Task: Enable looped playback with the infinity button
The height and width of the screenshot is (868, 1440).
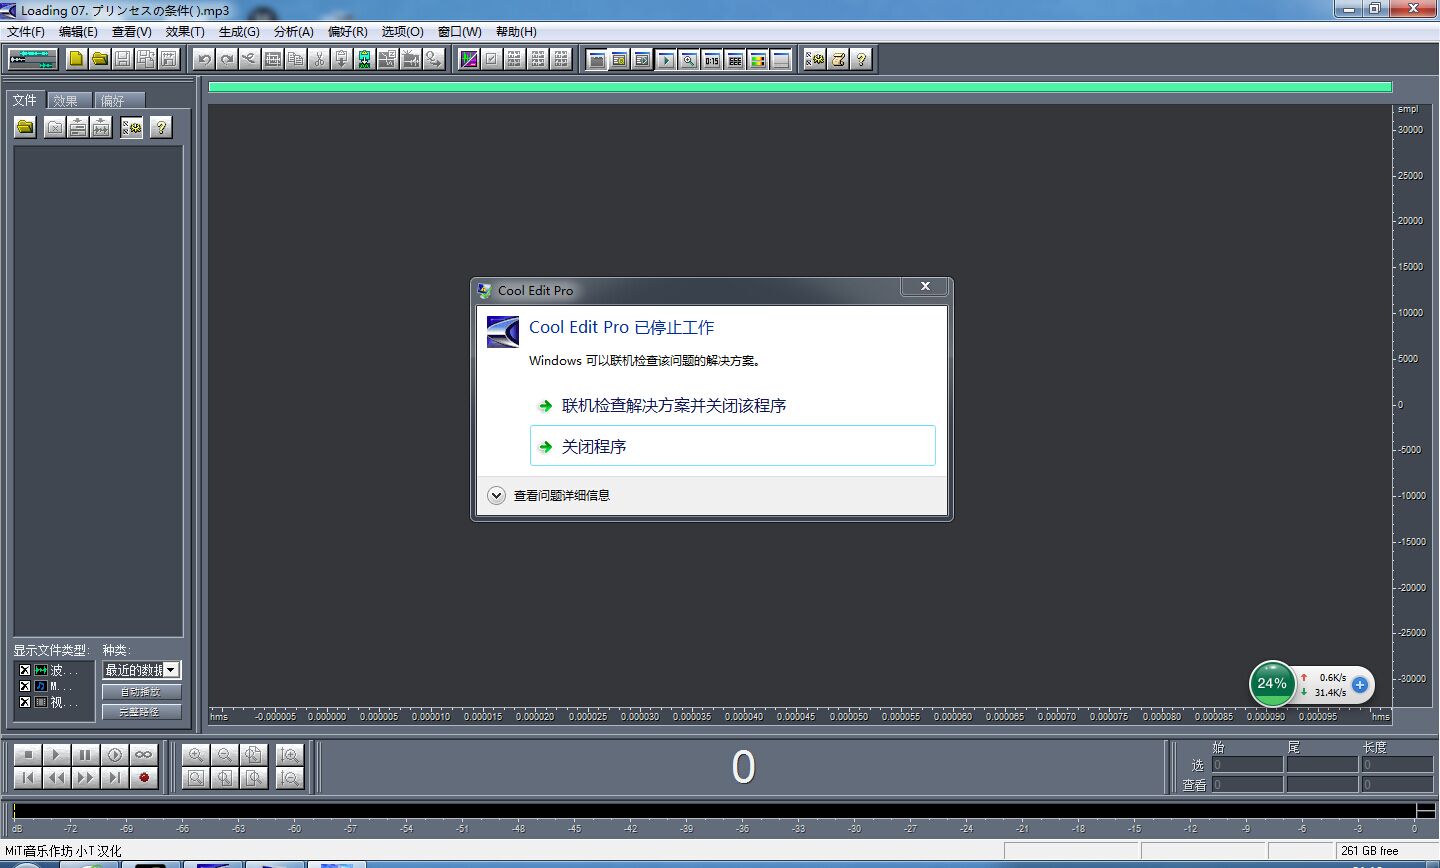Action: point(144,755)
